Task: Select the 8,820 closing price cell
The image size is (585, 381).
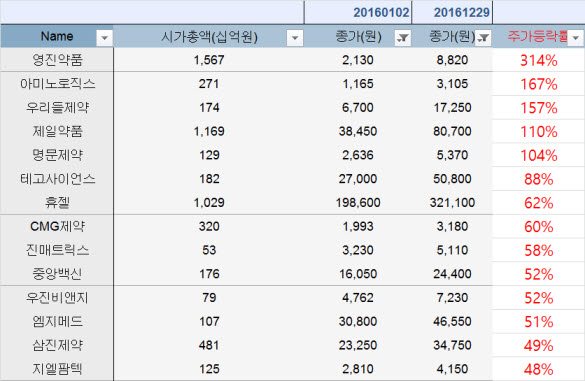Action: pos(452,60)
